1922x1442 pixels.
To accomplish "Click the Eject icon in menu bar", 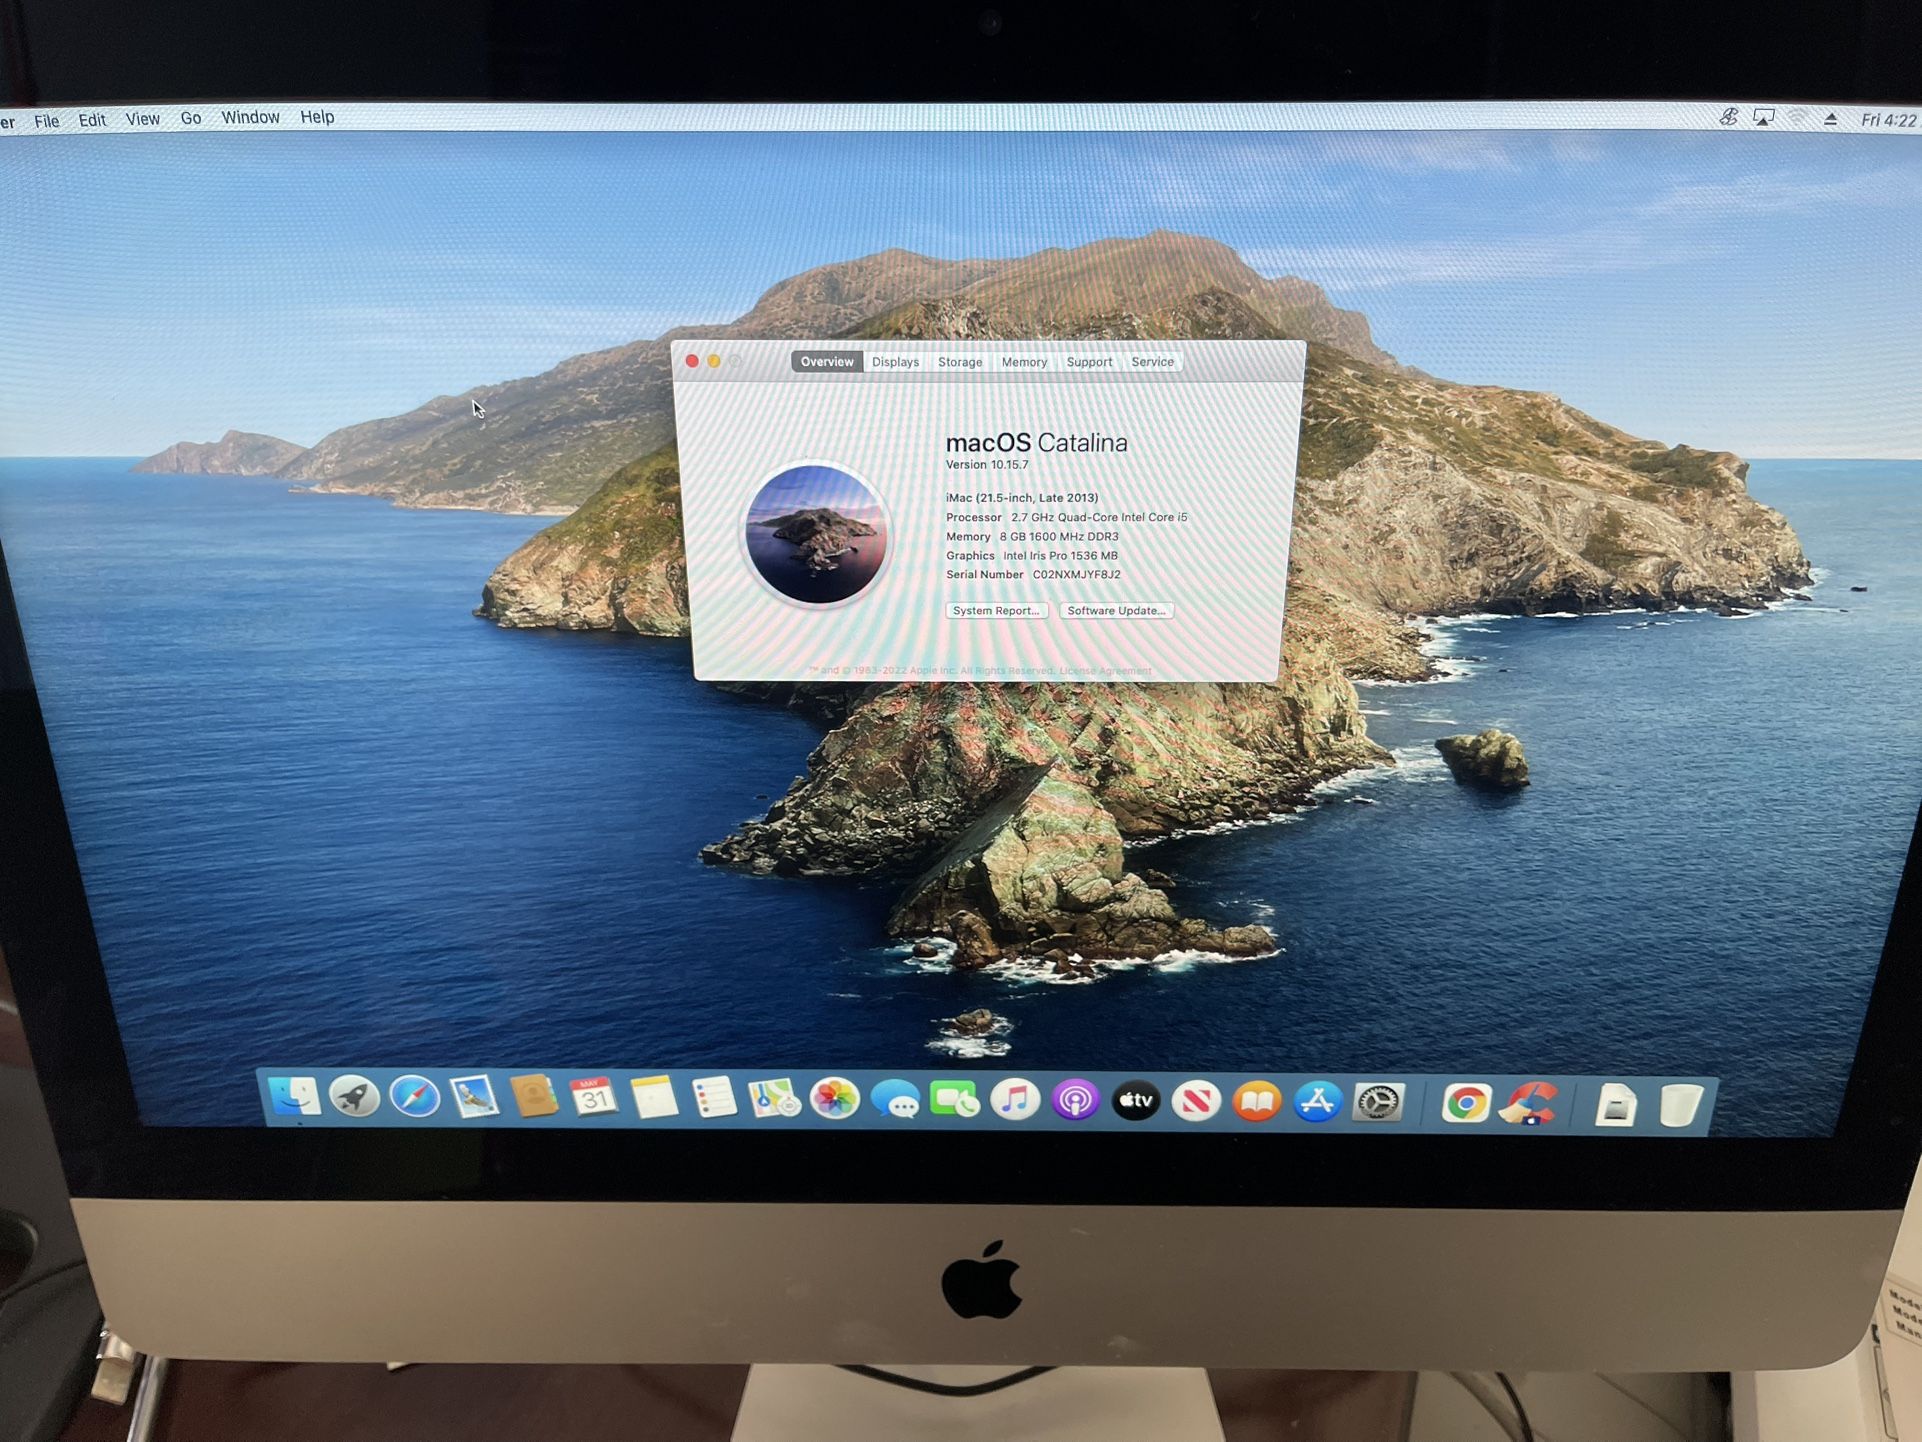I will pos(1830,119).
